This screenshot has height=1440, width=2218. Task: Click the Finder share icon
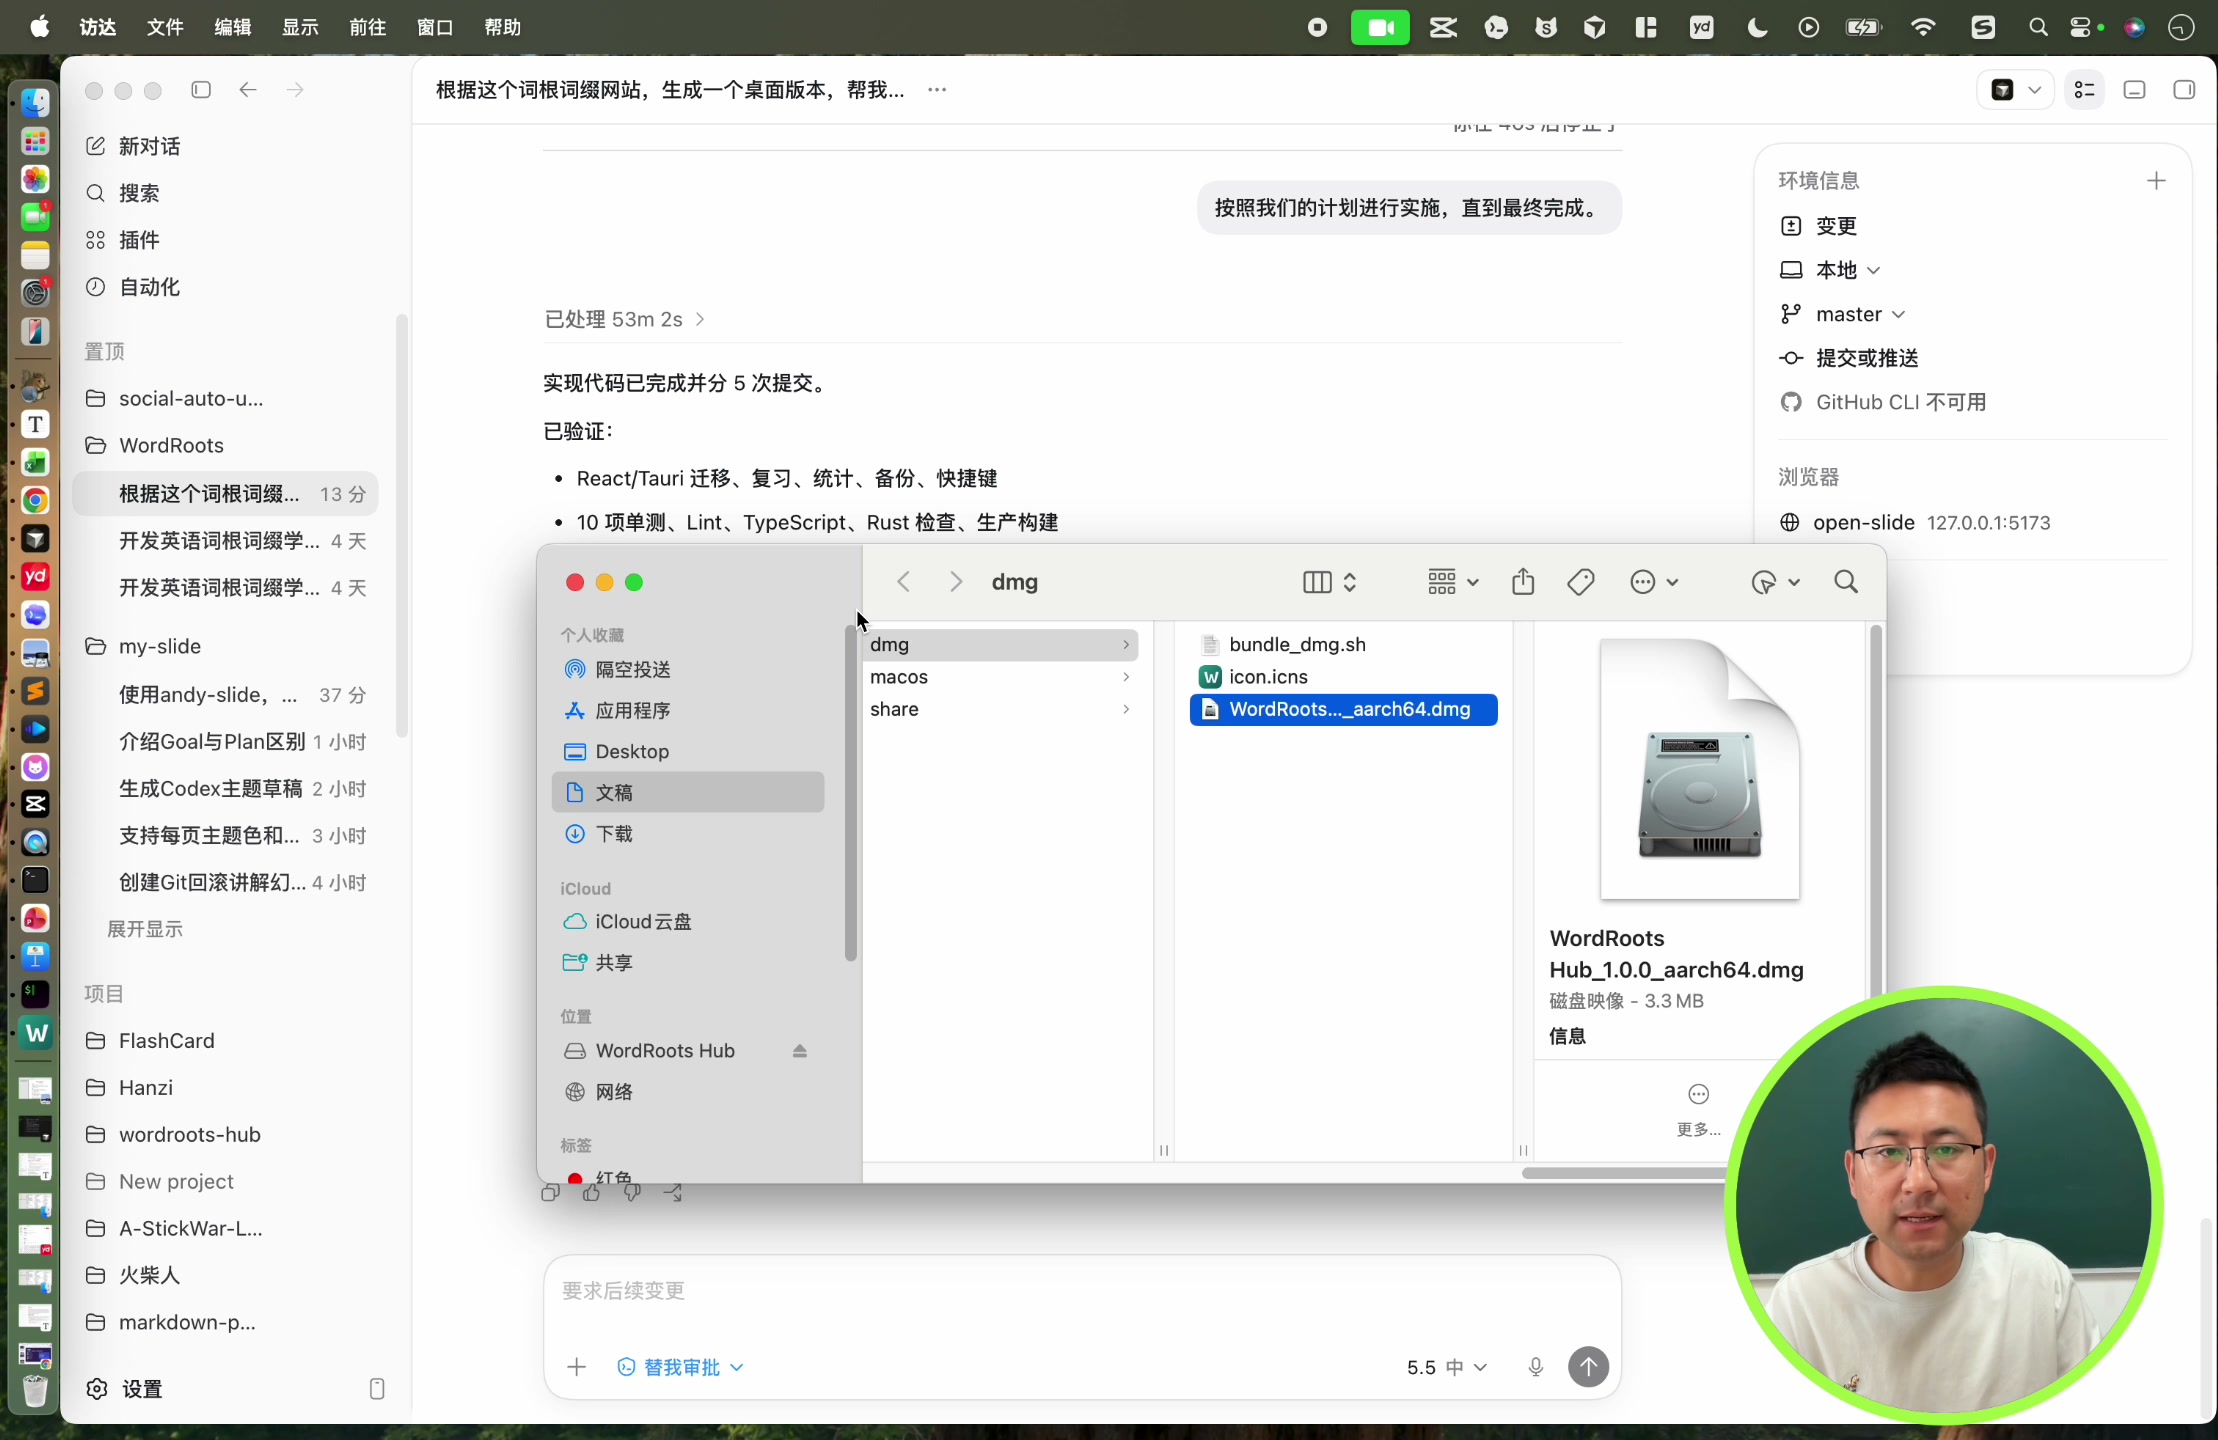(1523, 581)
